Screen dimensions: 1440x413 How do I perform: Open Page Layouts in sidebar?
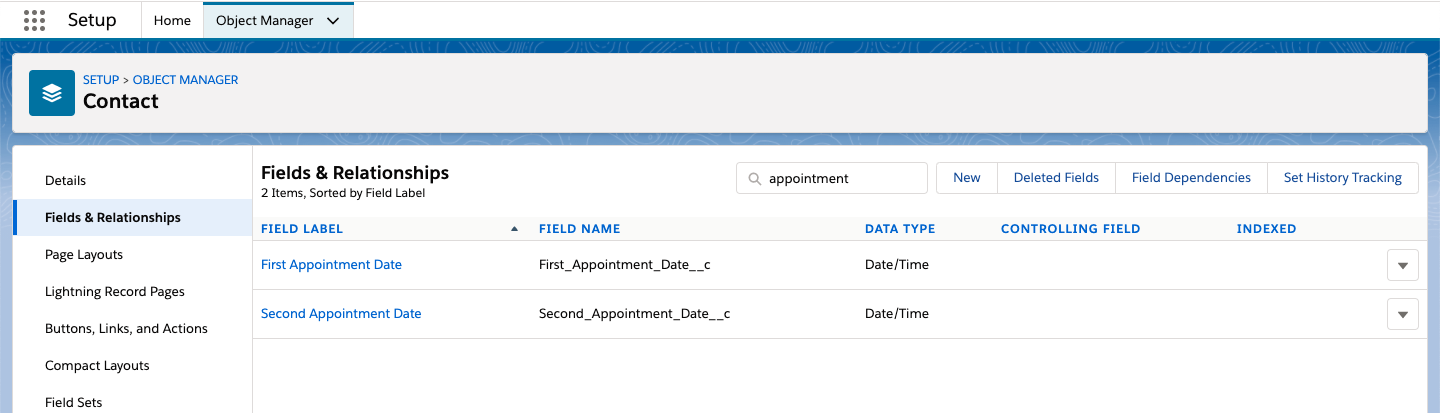[84, 255]
